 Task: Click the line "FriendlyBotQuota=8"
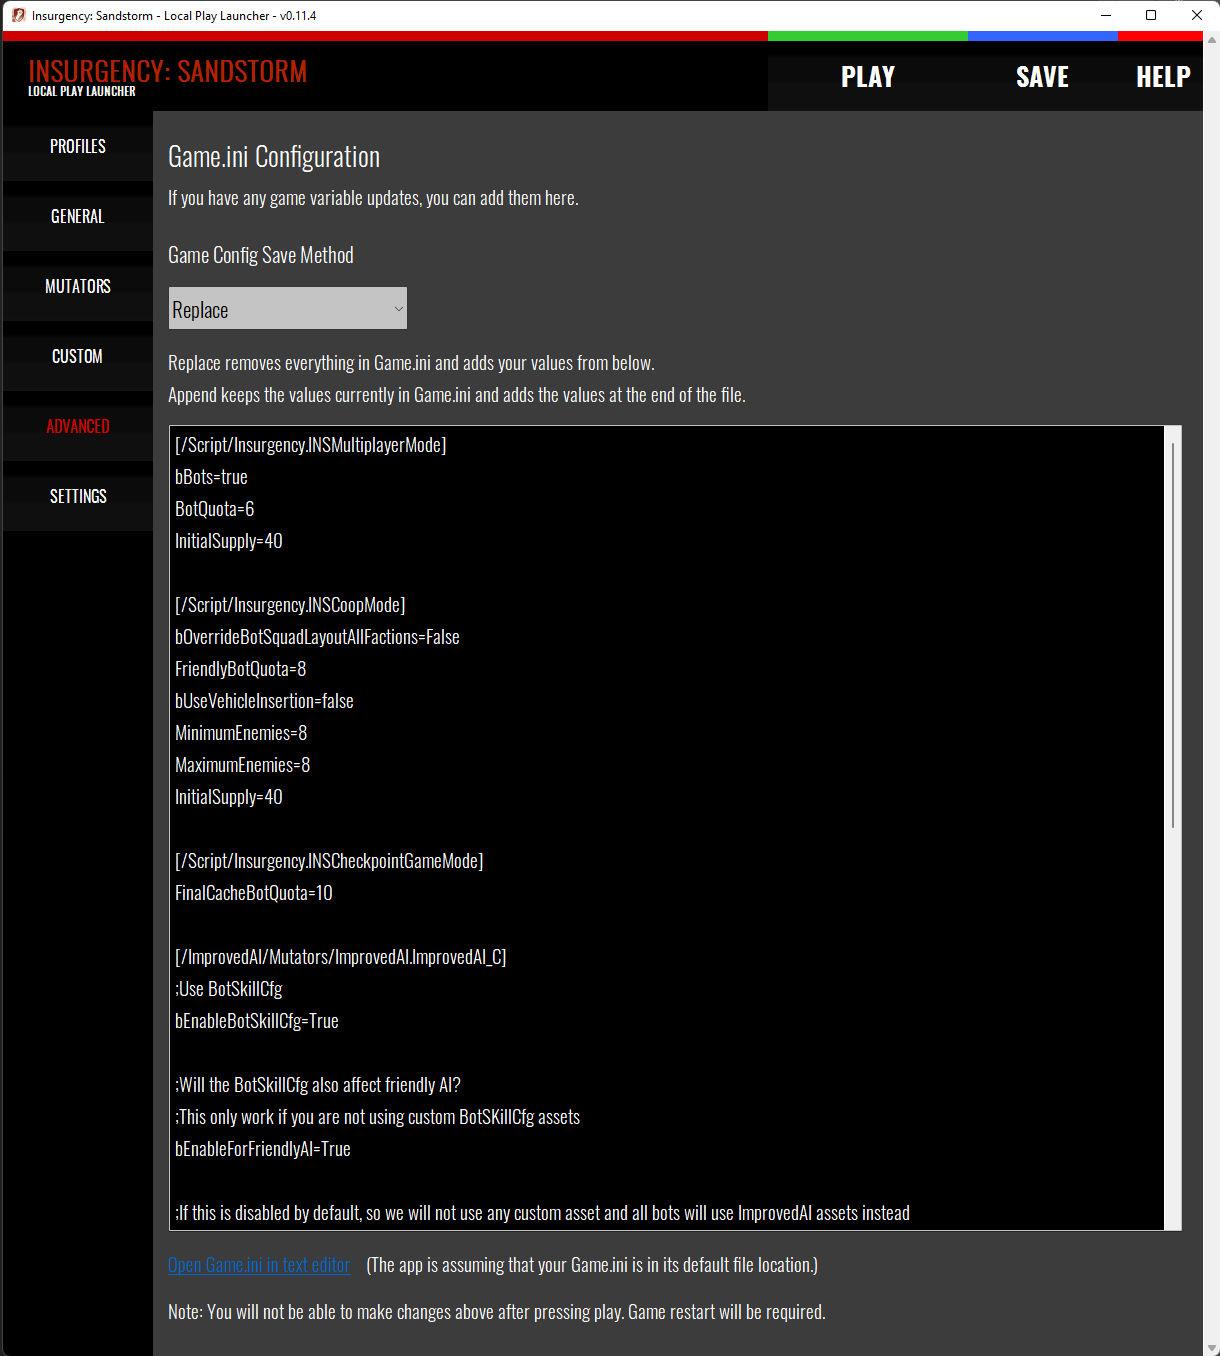[240, 669]
